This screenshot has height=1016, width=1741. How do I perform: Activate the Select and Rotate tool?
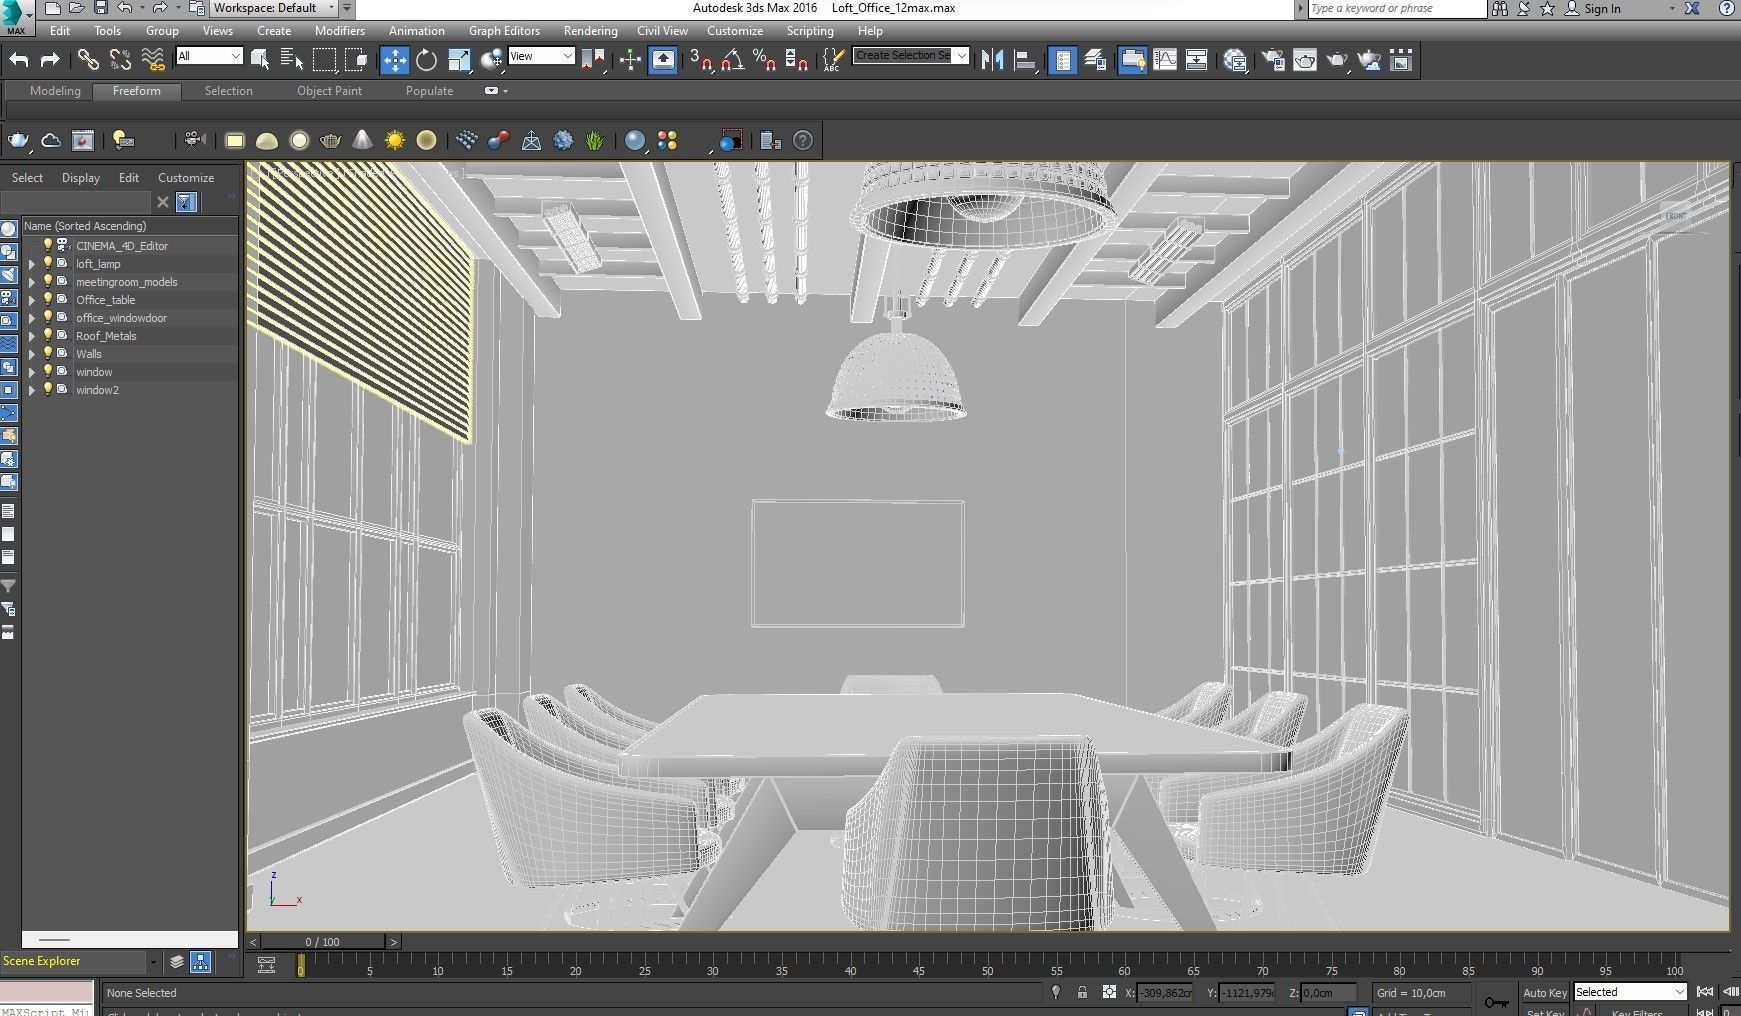tap(427, 60)
